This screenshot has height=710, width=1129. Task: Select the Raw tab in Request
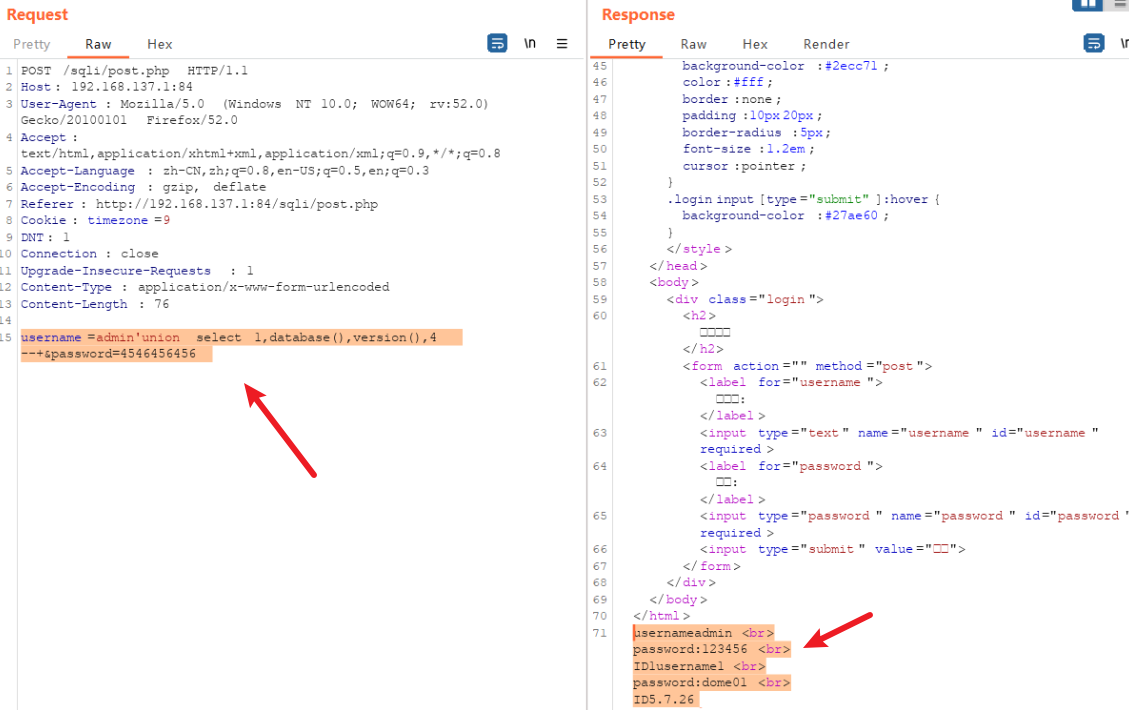pyautogui.click(x=98, y=44)
